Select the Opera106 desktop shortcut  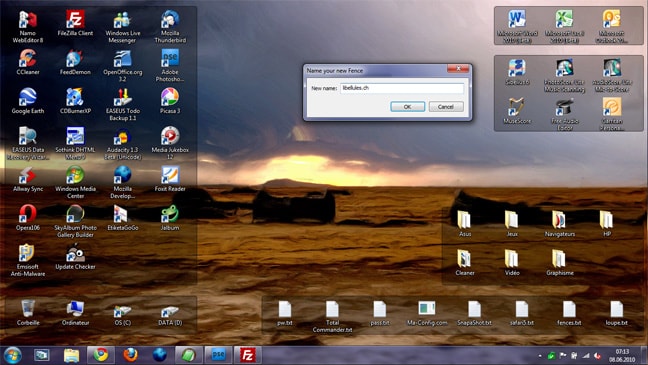tap(28, 218)
